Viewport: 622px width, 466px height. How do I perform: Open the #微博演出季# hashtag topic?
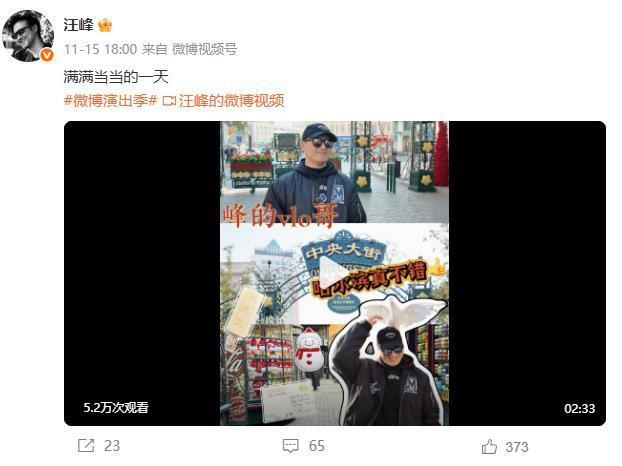(111, 101)
